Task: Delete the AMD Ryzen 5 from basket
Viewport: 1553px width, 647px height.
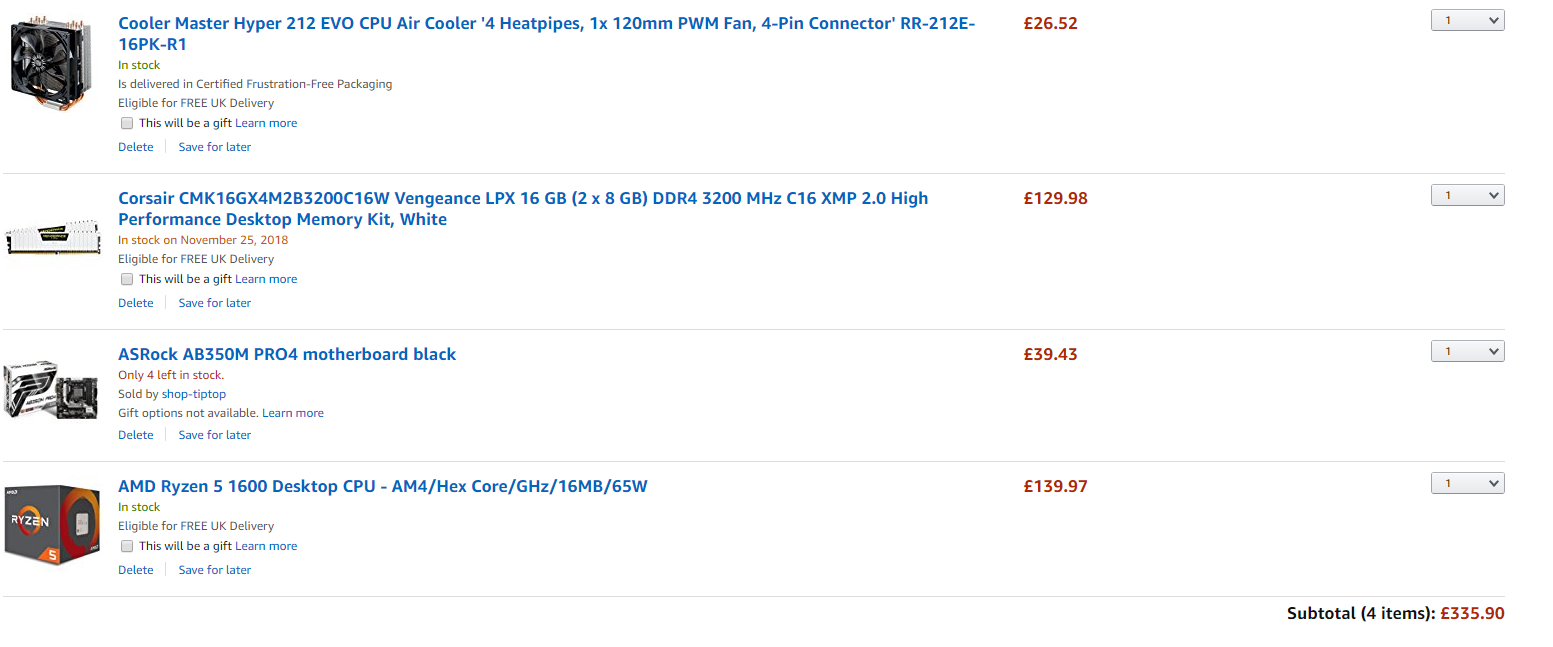Action: click(x=136, y=570)
